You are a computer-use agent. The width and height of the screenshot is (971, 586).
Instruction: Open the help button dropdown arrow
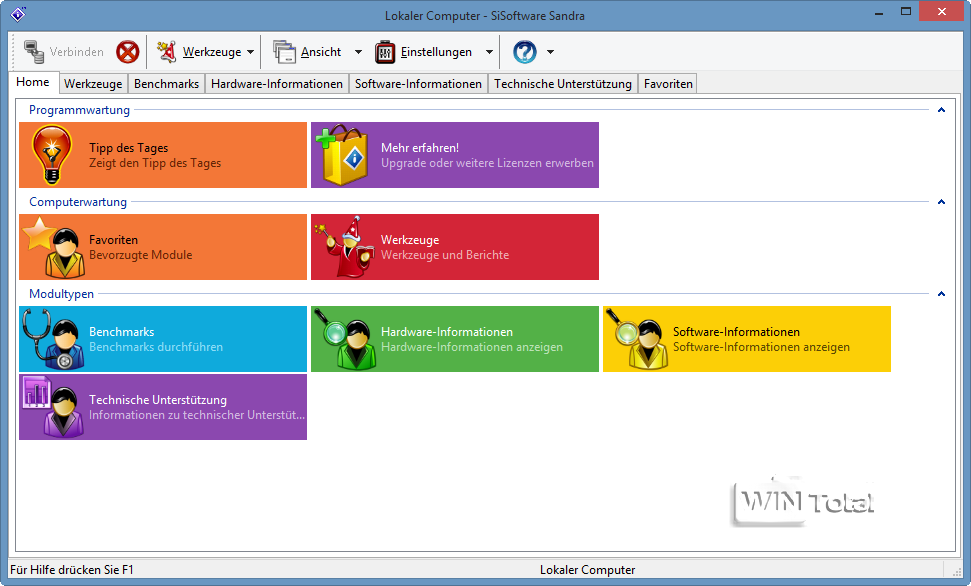[550, 52]
